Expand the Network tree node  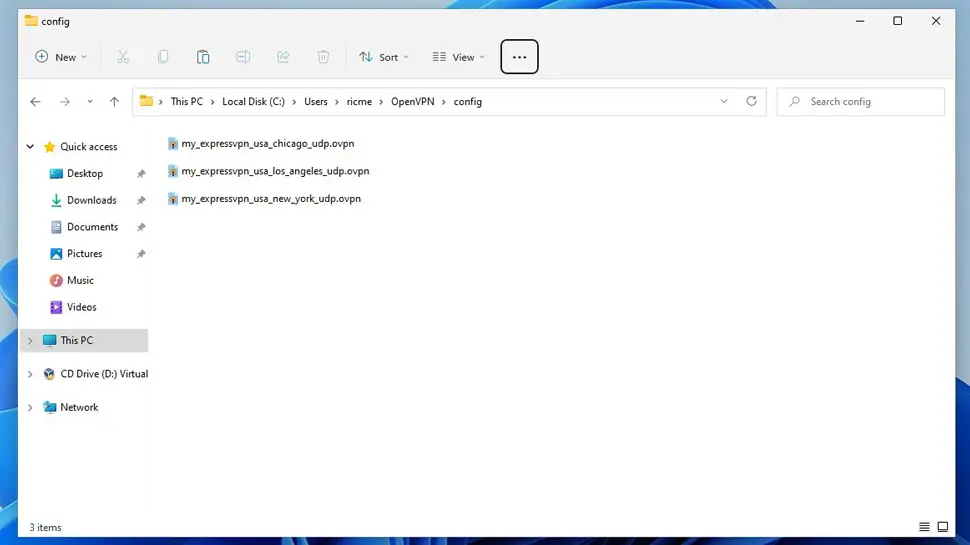[30, 407]
